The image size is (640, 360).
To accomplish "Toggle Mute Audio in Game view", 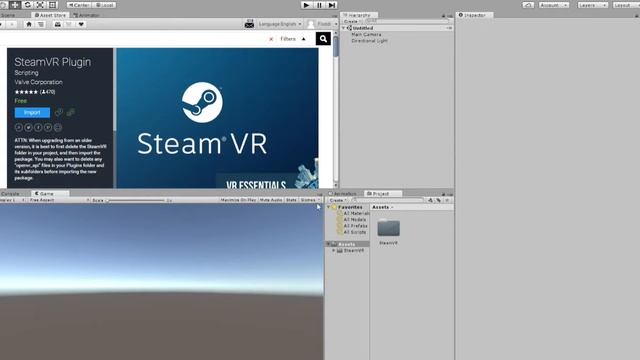I will pos(271,200).
